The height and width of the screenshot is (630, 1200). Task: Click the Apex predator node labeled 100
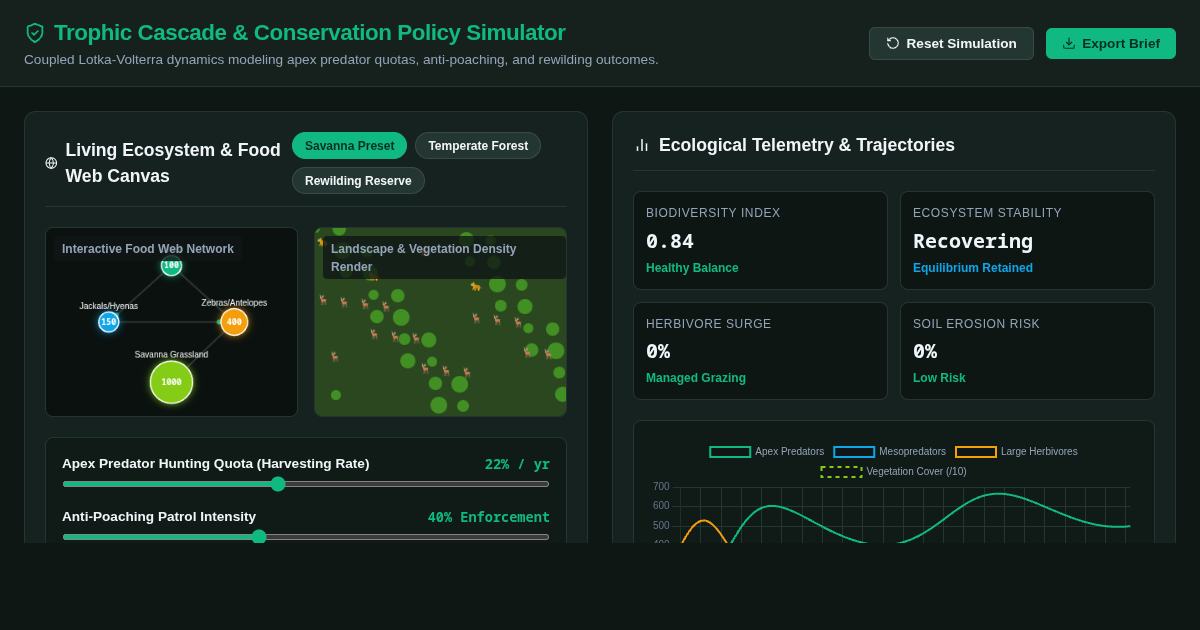pos(171,265)
